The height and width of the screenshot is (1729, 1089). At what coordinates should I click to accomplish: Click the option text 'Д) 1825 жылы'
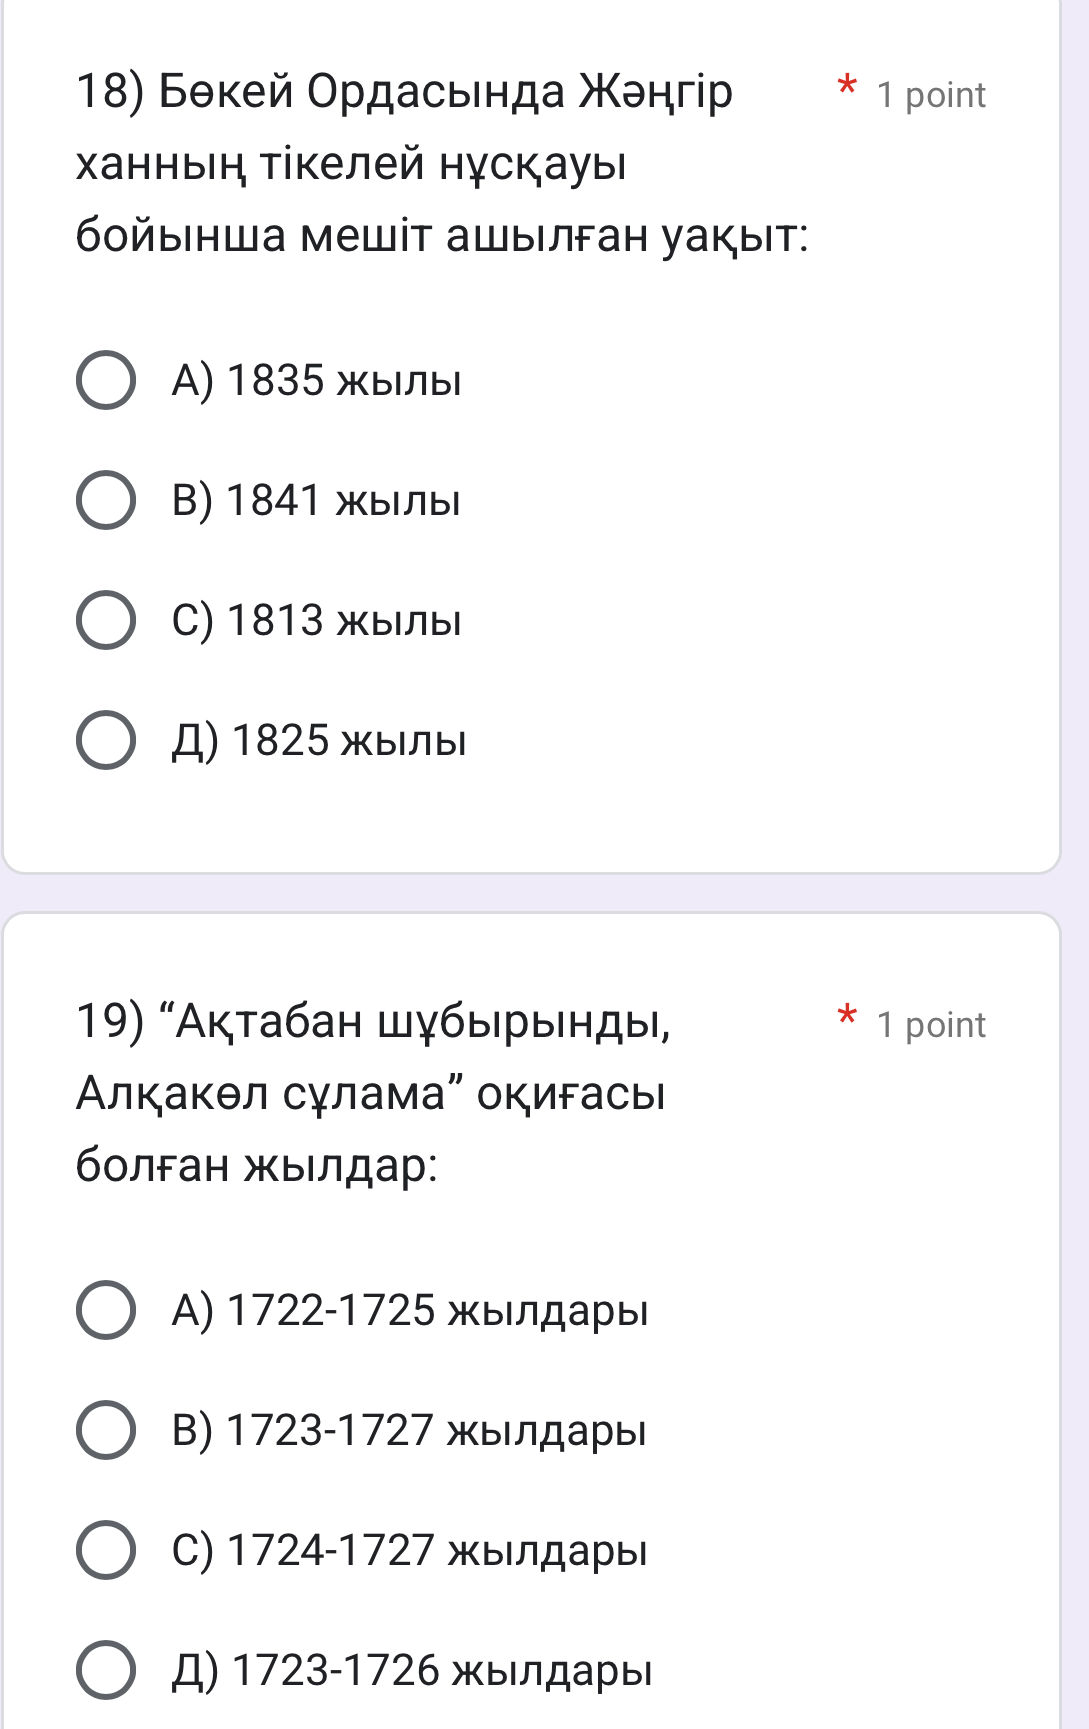click(319, 741)
